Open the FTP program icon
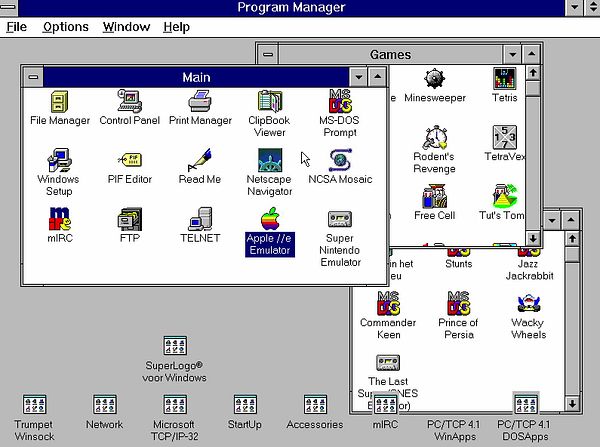The image size is (600, 447). [129, 219]
